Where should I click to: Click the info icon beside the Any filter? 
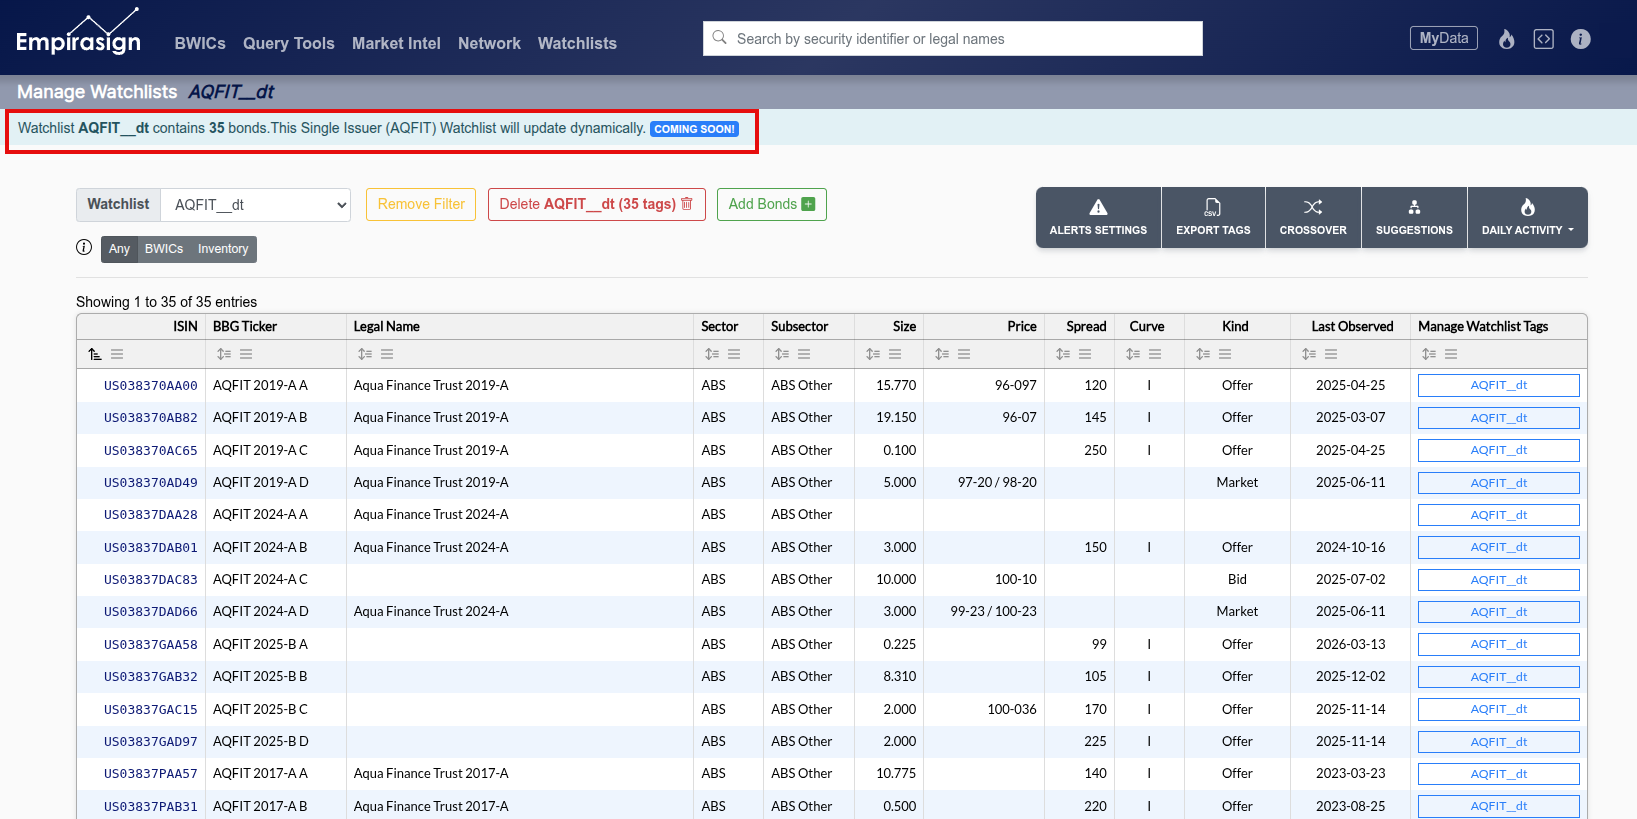[84, 247]
